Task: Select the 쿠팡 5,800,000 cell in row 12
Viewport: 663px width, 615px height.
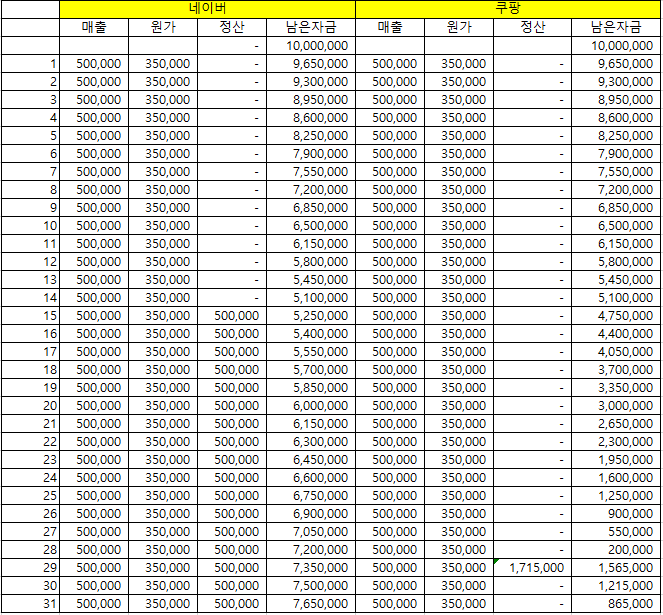Action: [x=616, y=262]
